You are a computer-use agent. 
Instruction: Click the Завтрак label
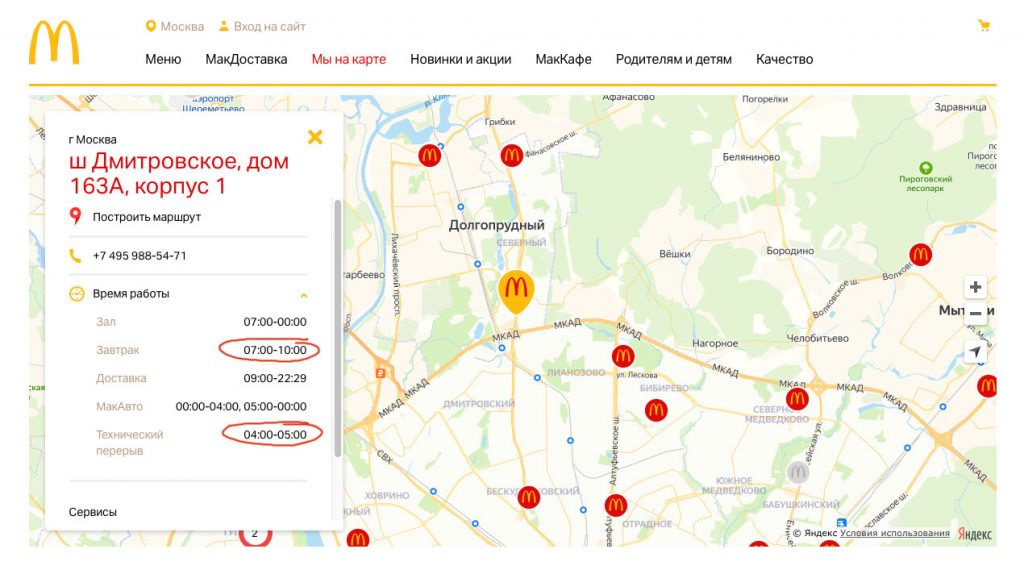118,350
